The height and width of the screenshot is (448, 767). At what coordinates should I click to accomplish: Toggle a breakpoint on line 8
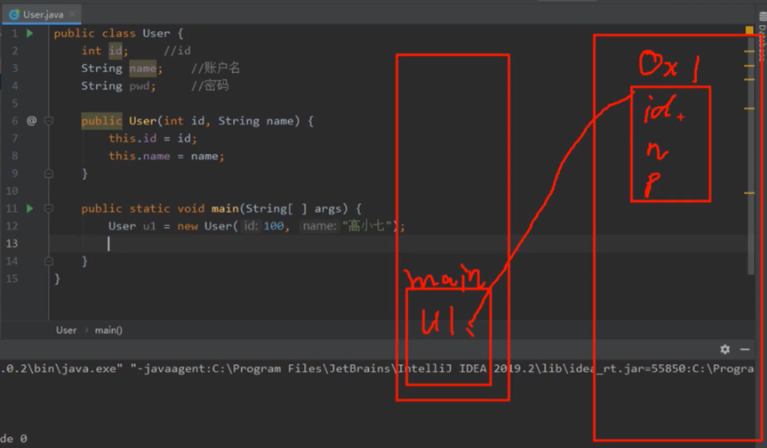(14, 156)
